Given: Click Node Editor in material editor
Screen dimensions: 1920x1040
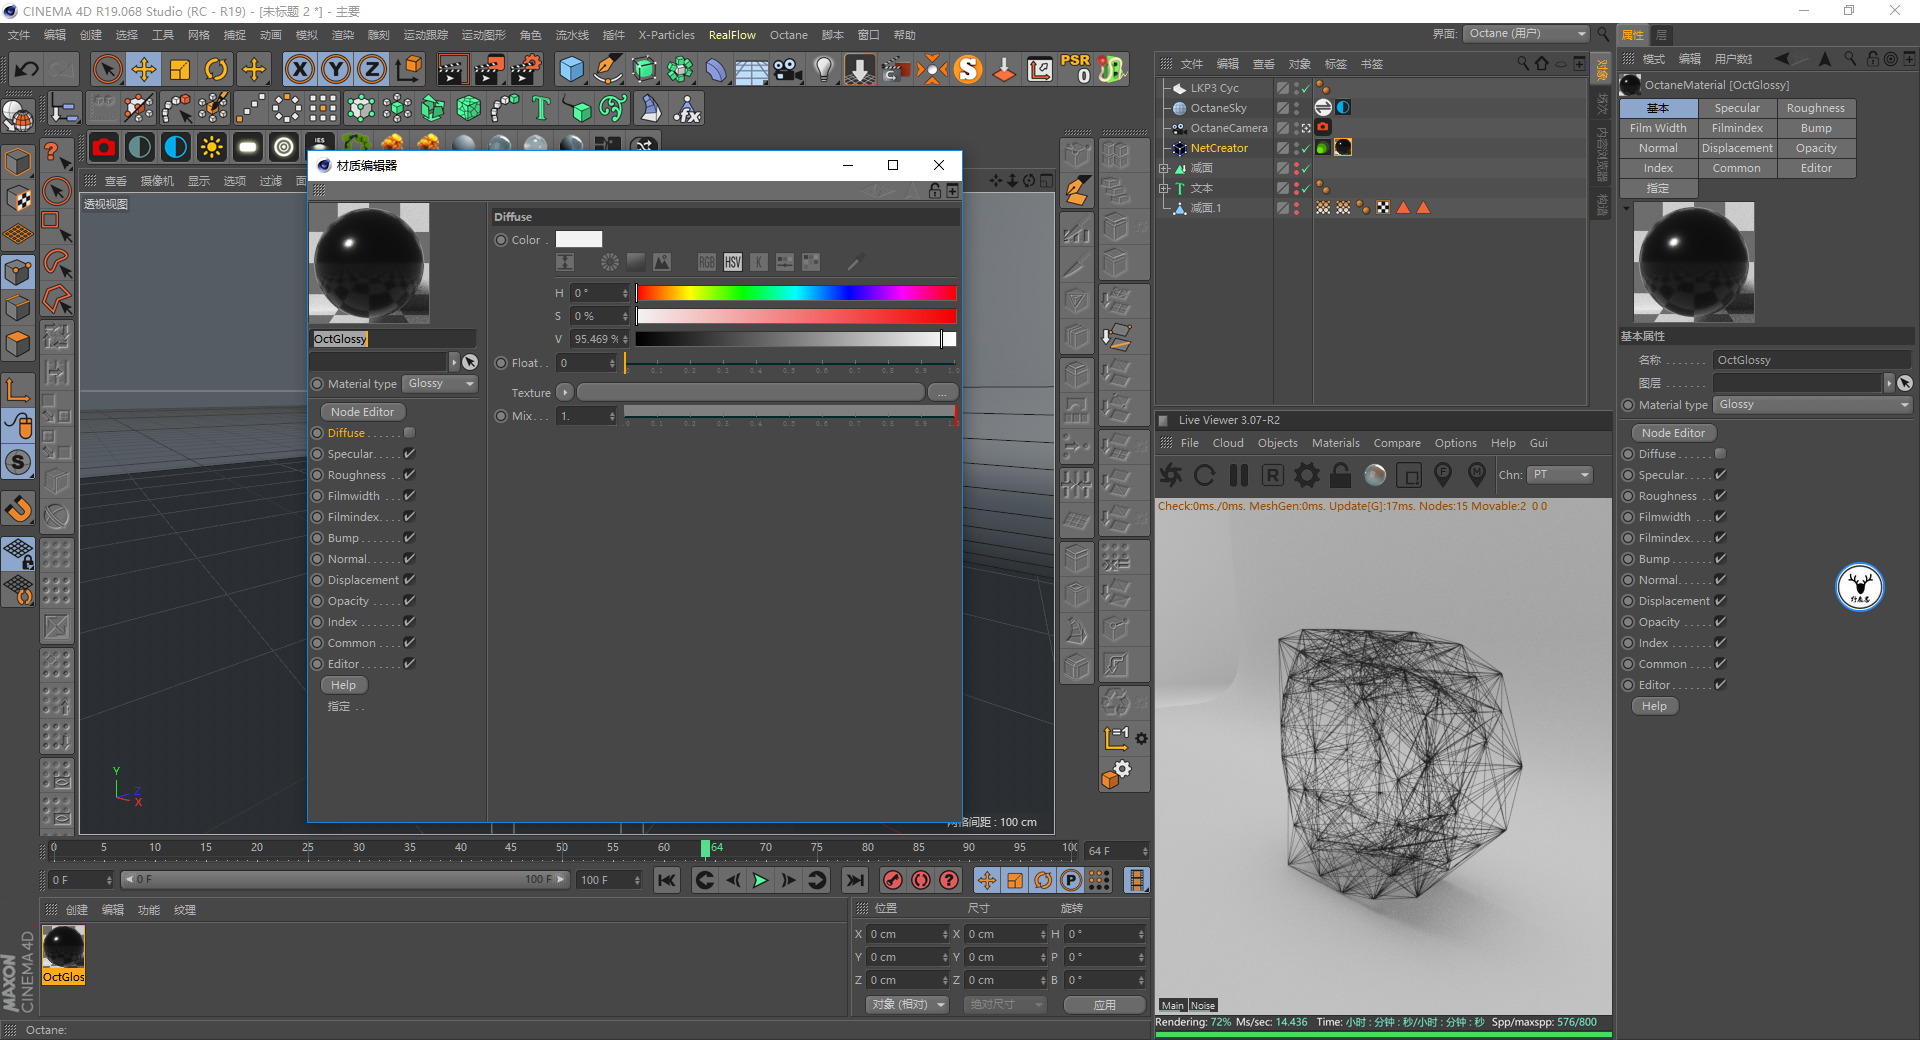Looking at the screenshot, I should coord(363,412).
